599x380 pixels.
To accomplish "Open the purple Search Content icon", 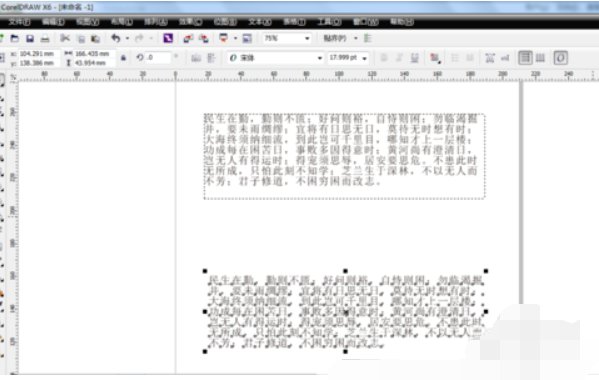I will [x=168, y=38].
